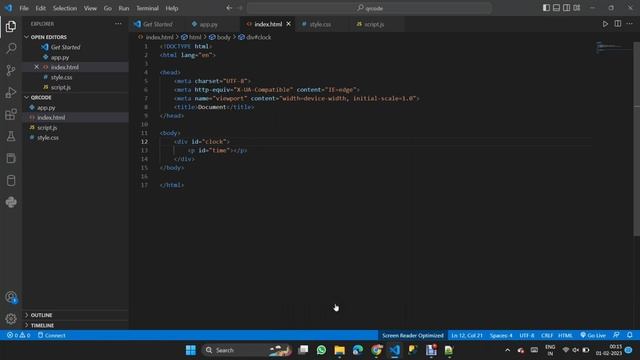The width and height of the screenshot is (640, 360).
Task: Open script.js in QRCODE folder
Action: click(76, 128)
